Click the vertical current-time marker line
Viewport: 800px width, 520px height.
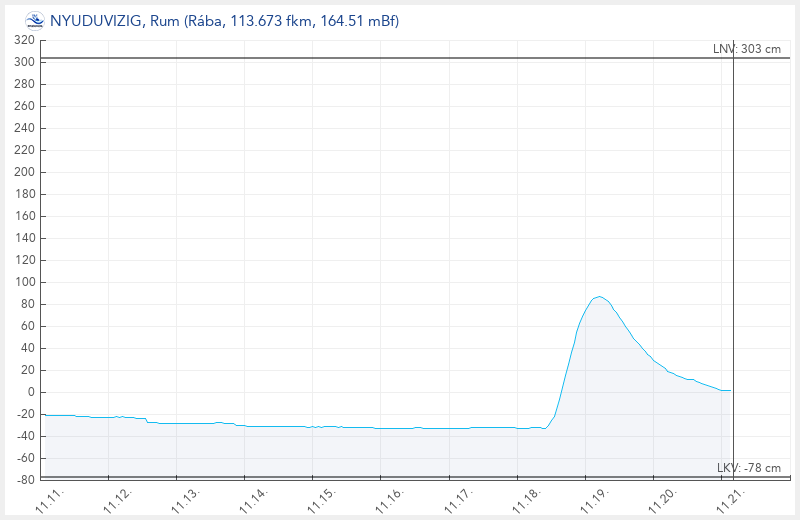point(733,250)
